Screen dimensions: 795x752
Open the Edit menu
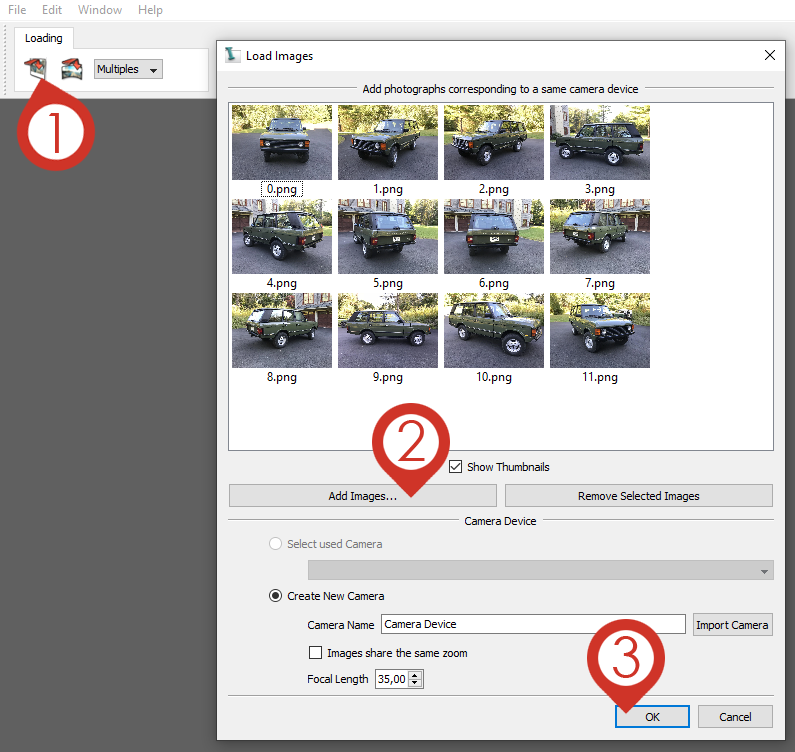[x=52, y=10]
